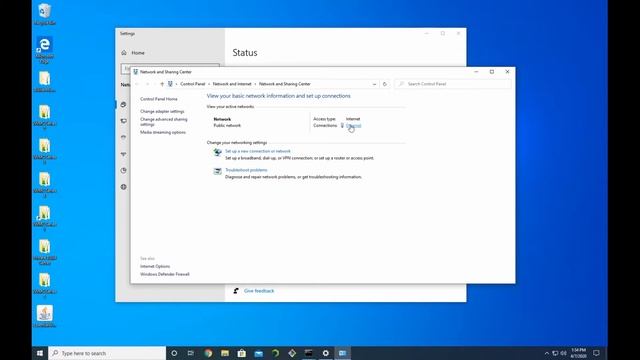Show hidden system tray icons
640x360 pixels.
click(547, 353)
